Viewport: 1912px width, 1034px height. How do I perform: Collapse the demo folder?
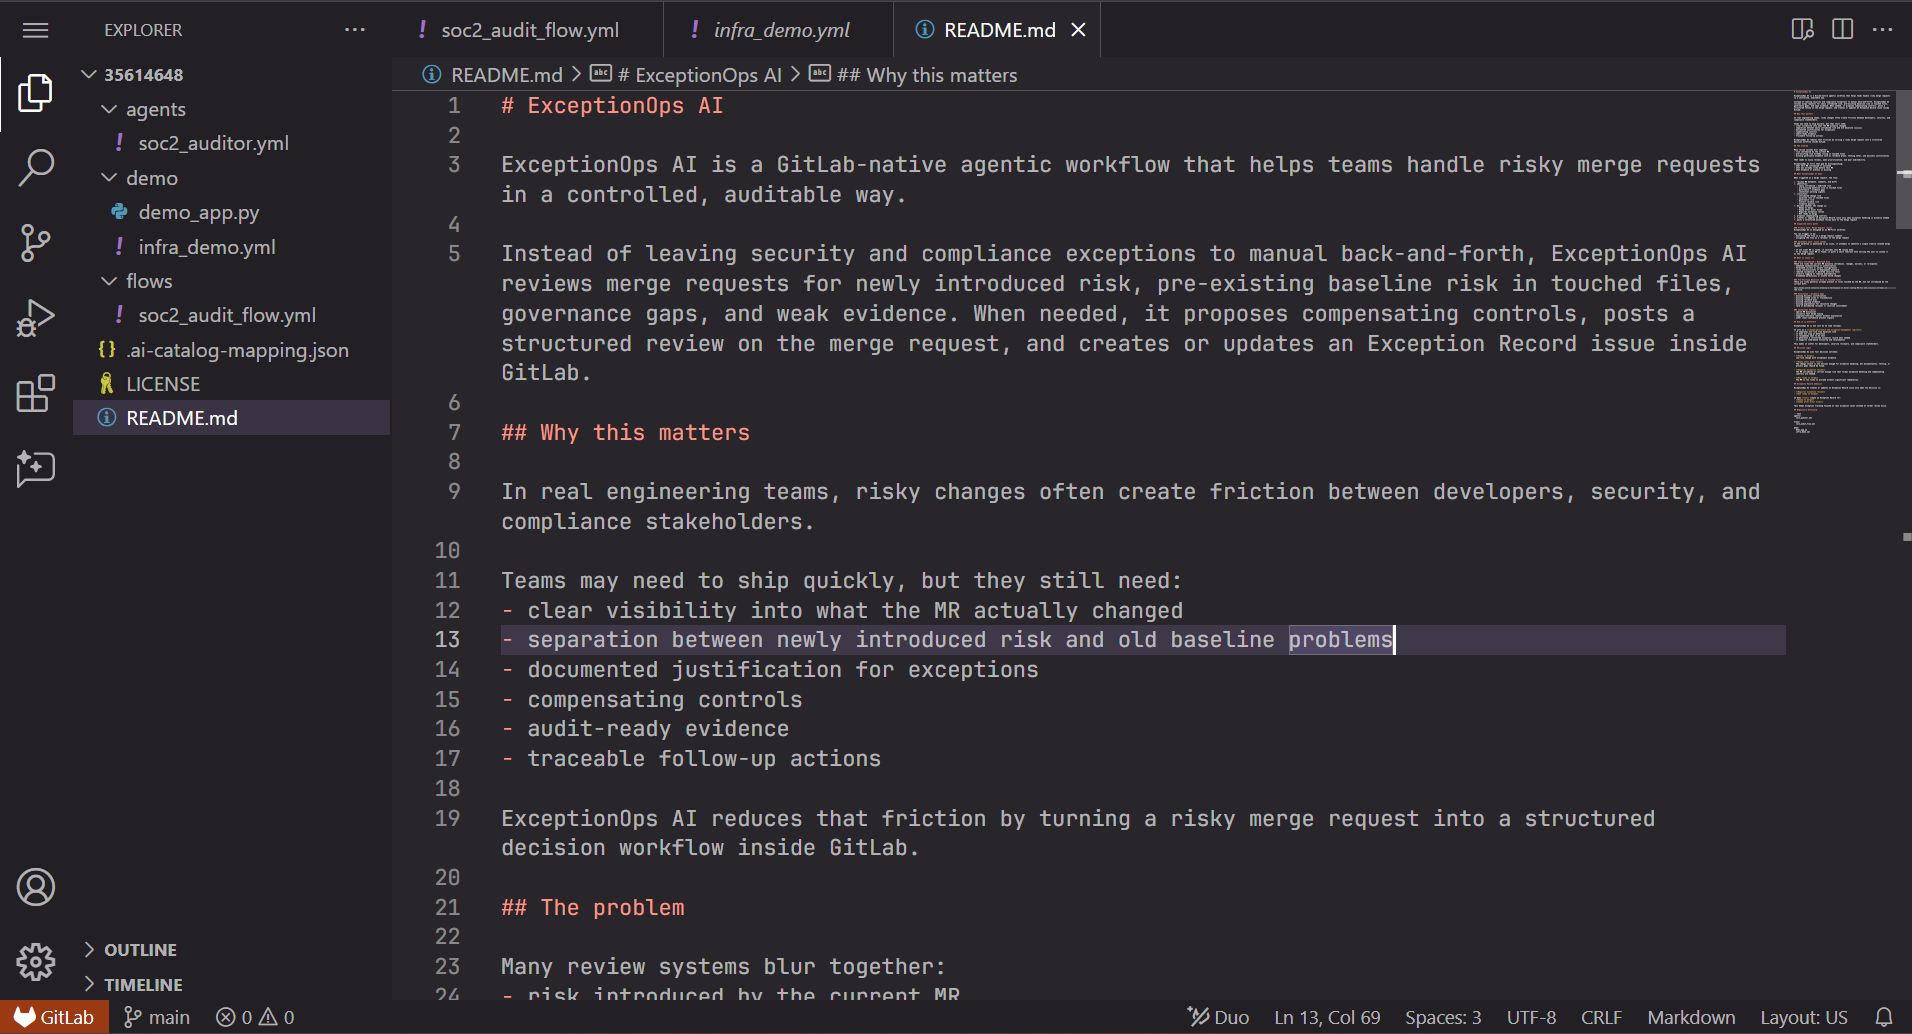232,178
